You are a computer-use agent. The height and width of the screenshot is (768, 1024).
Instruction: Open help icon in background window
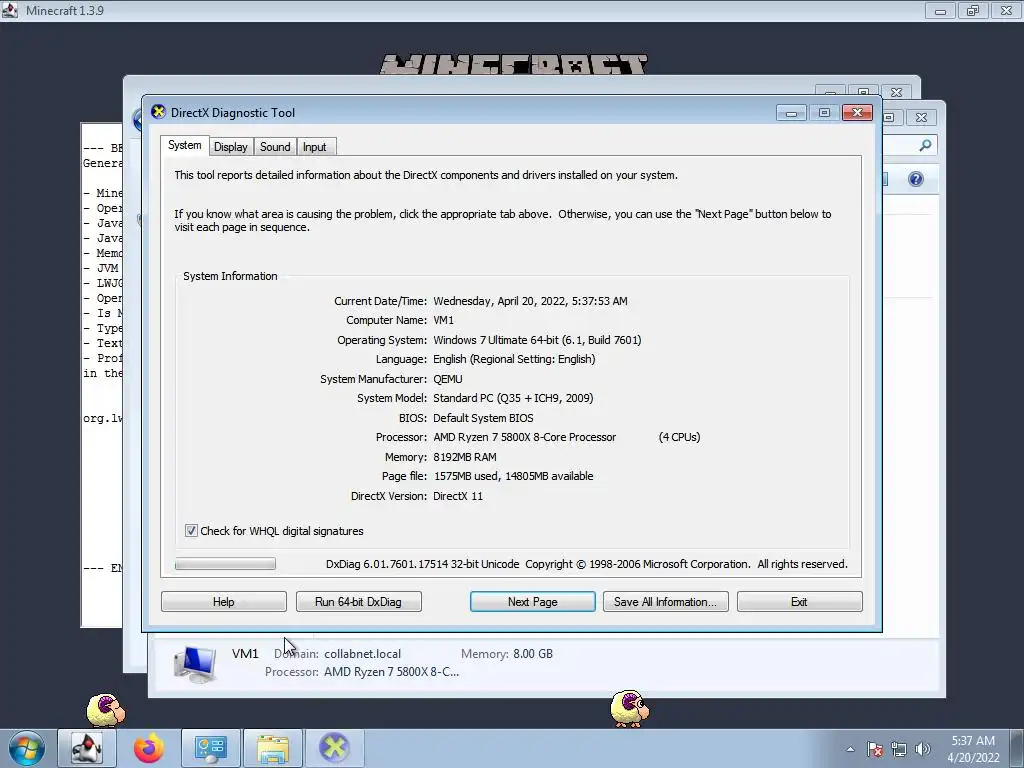(x=916, y=179)
